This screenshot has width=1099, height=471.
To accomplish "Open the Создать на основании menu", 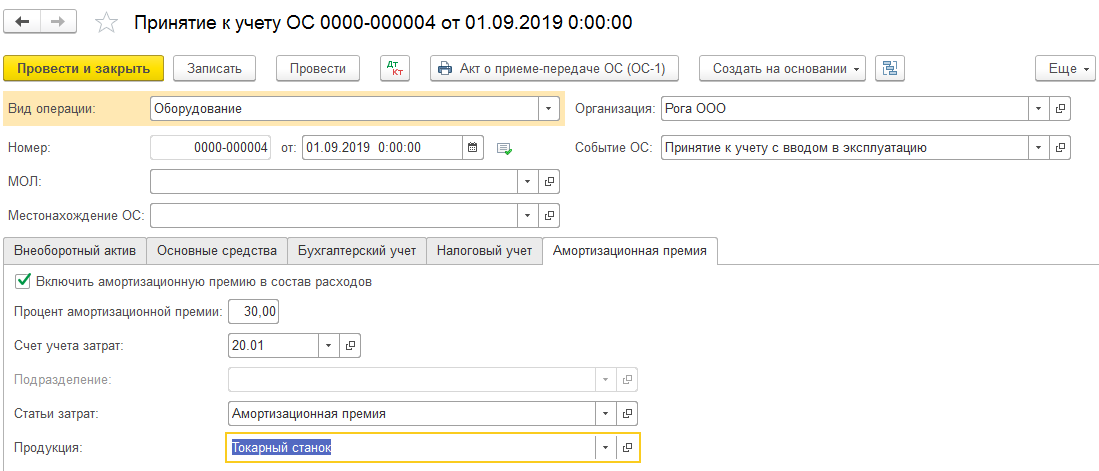I will pyautogui.click(x=782, y=68).
